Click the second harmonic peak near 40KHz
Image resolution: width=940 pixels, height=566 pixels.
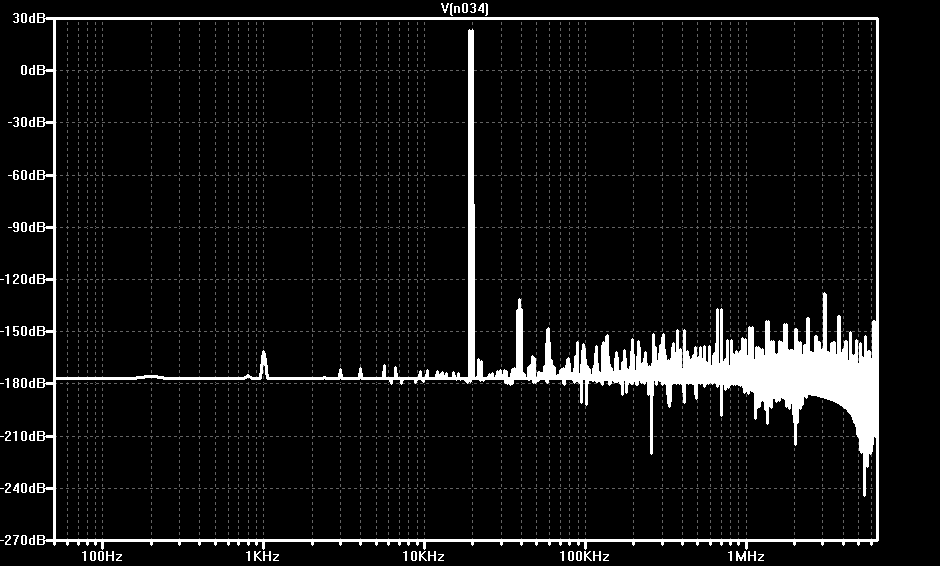[519, 339]
